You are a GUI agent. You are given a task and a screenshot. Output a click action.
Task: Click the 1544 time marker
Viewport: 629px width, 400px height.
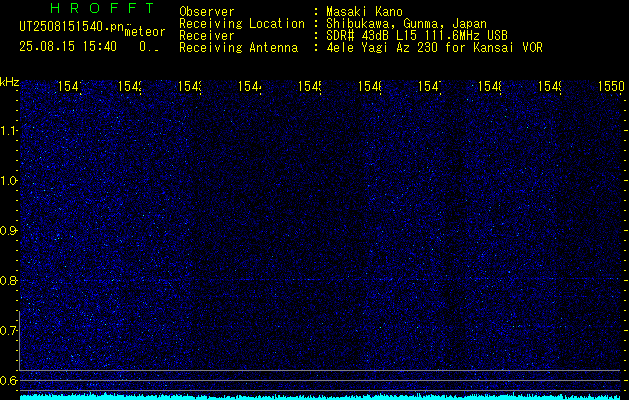click(250, 86)
